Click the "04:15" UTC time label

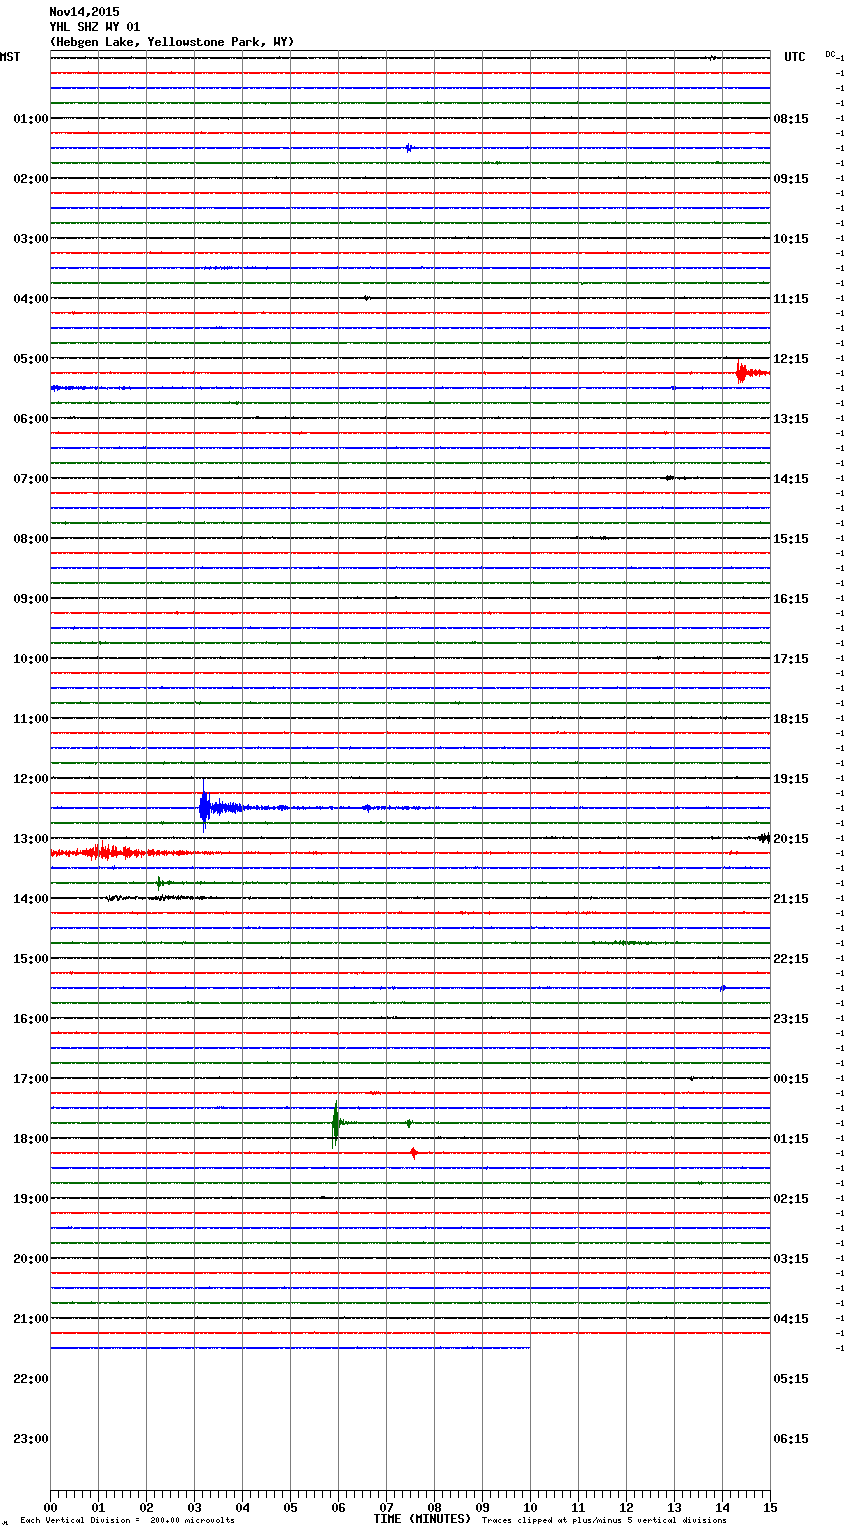coord(791,1319)
